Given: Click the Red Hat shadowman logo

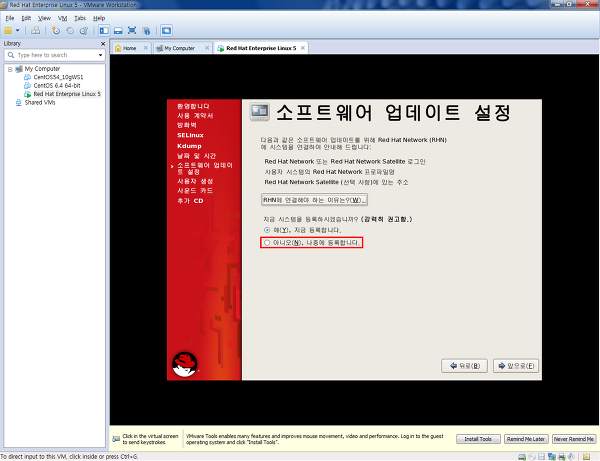Looking at the screenshot, I should [184, 364].
